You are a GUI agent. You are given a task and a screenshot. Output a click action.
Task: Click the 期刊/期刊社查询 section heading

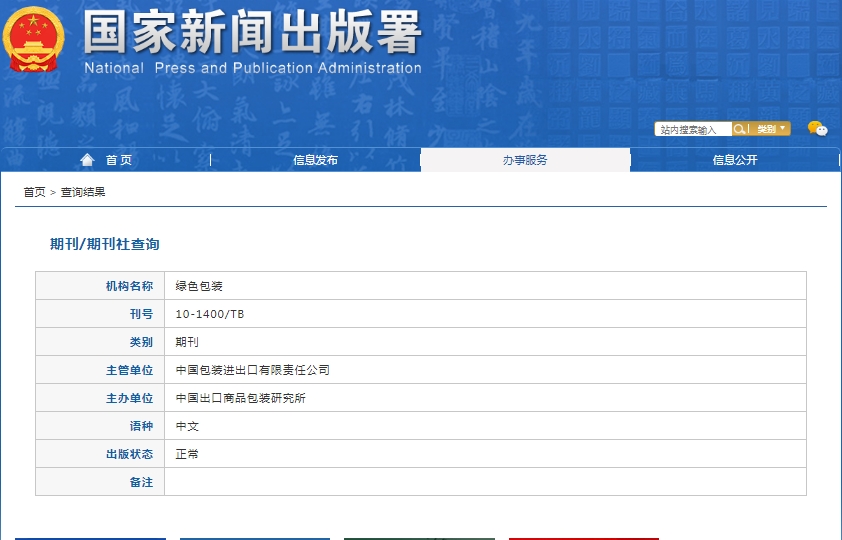(x=105, y=244)
